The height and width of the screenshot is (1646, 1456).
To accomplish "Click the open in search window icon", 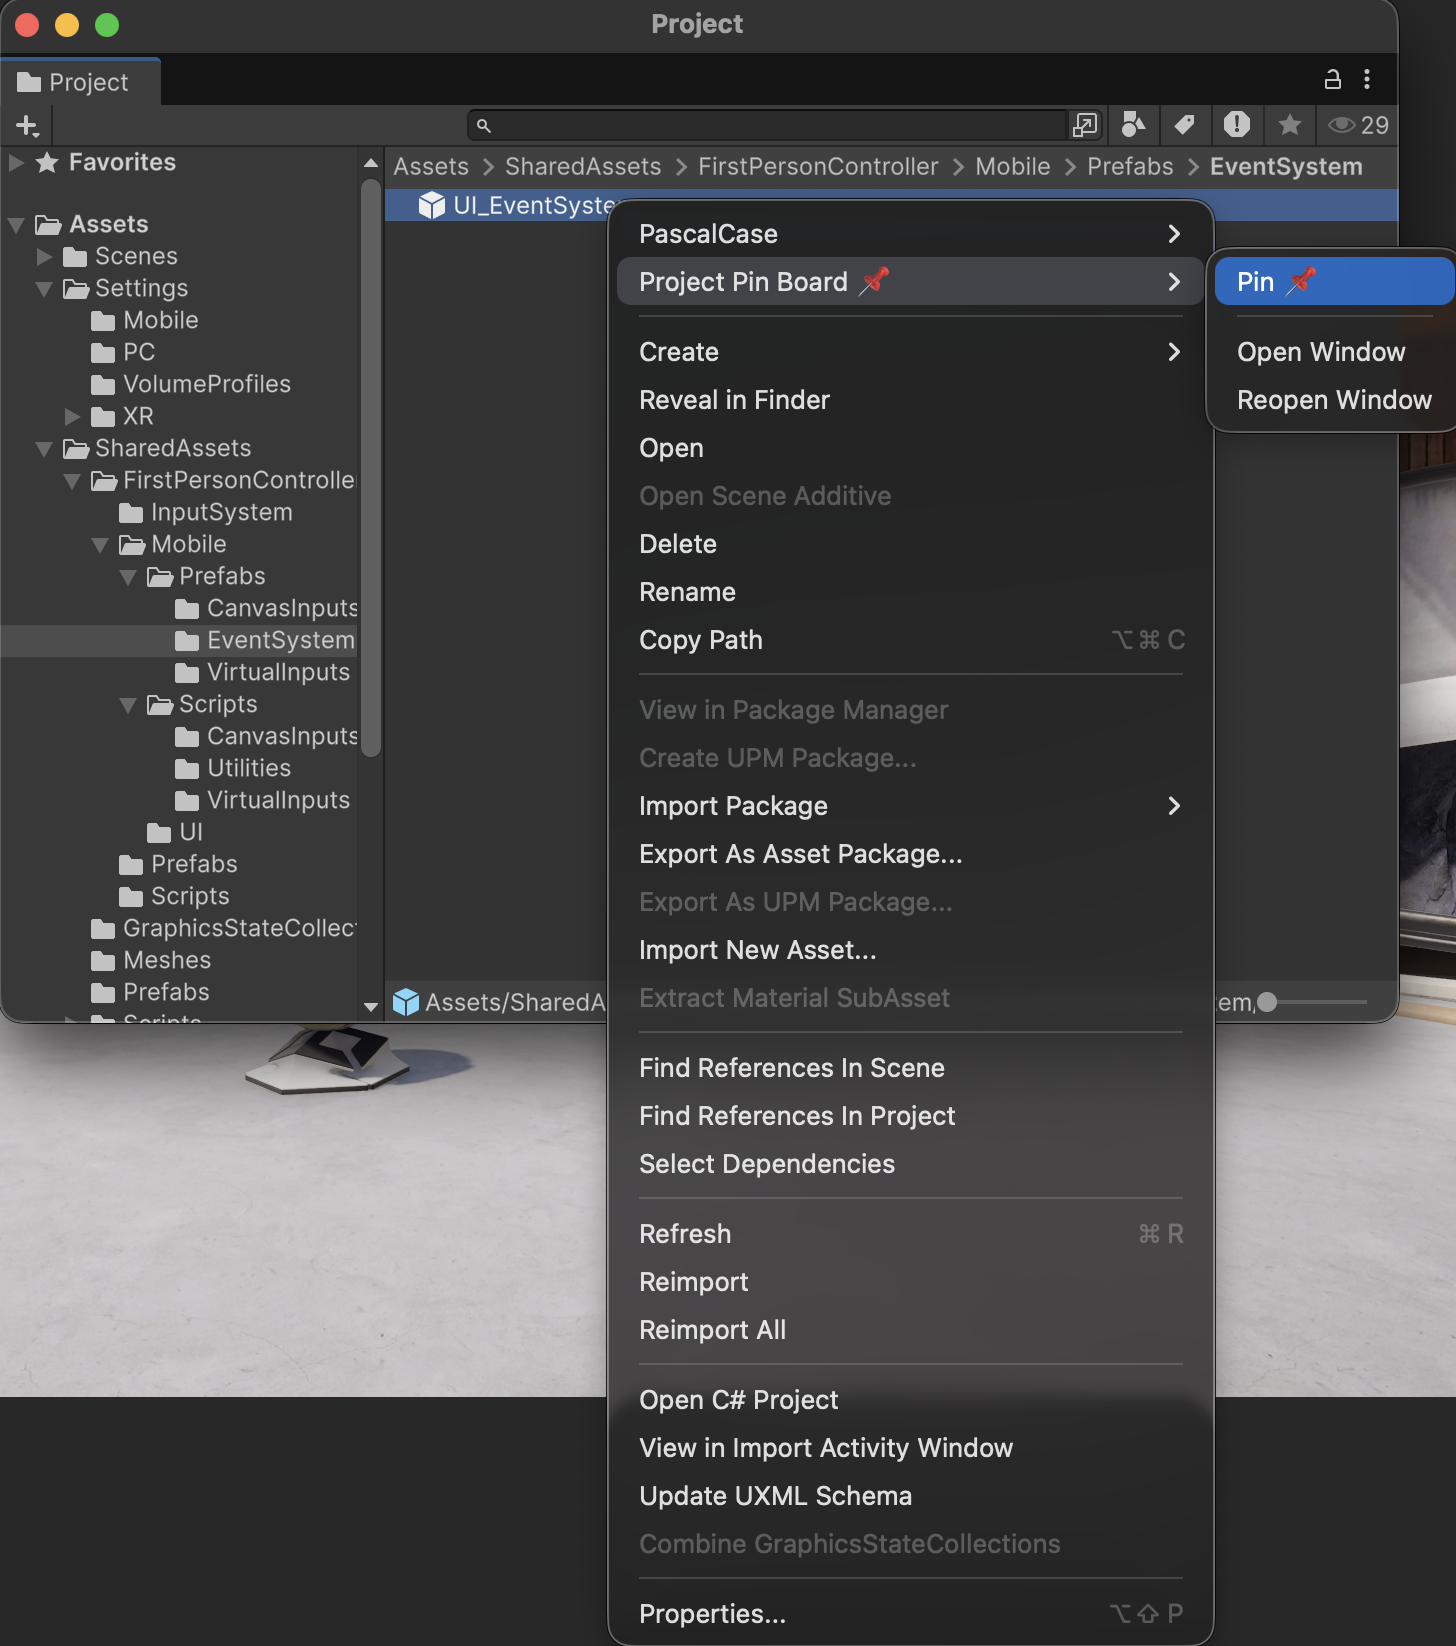I will (1085, 125).
